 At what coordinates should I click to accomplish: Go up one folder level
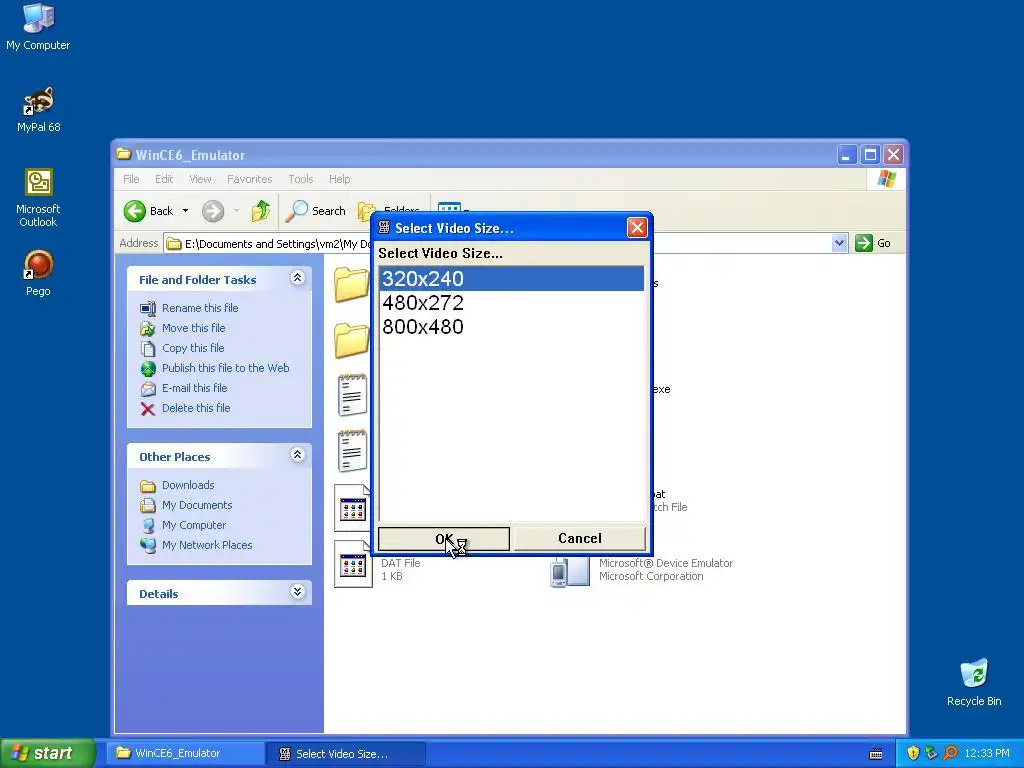click(x=261, y=211)
